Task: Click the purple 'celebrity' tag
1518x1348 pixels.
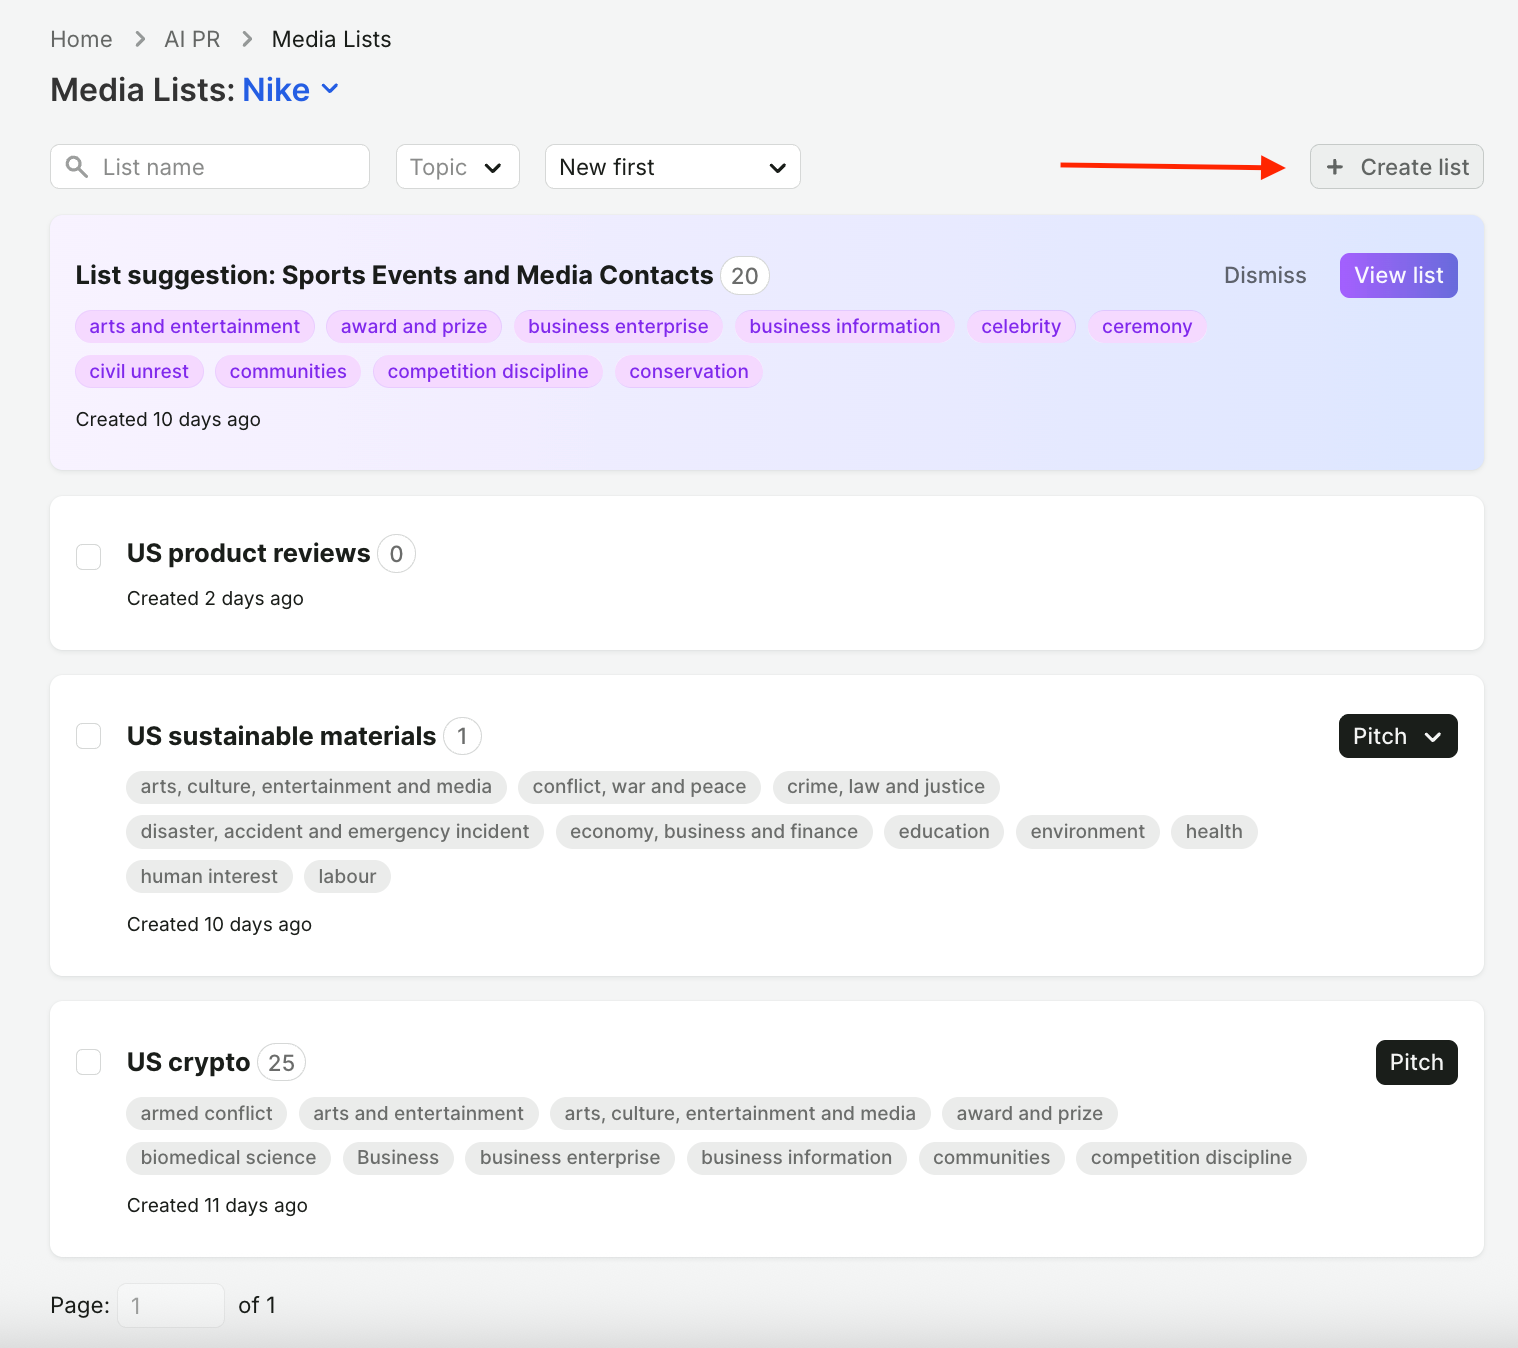Action: pos(1021,326)
